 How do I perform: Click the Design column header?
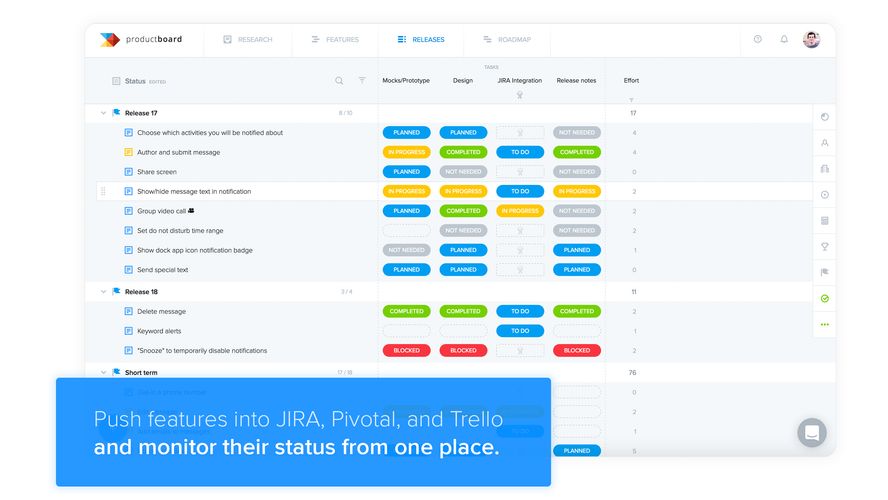coord(463,80)
